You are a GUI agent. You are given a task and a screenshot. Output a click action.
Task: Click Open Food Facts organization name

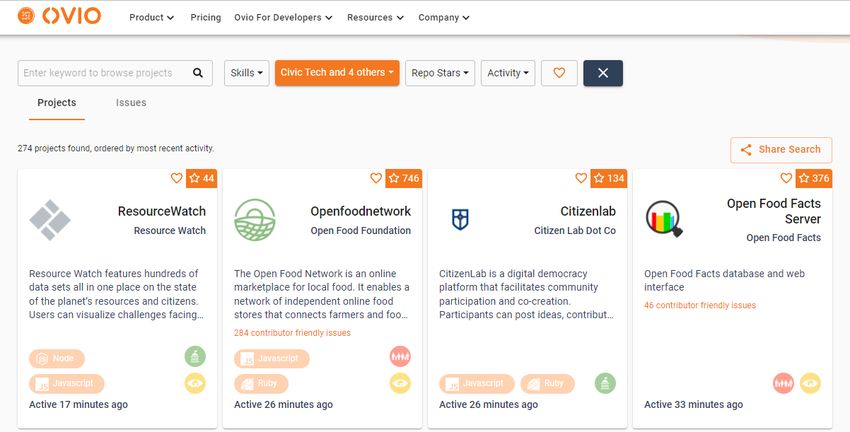pyautogui.click(x=783, y=237)
